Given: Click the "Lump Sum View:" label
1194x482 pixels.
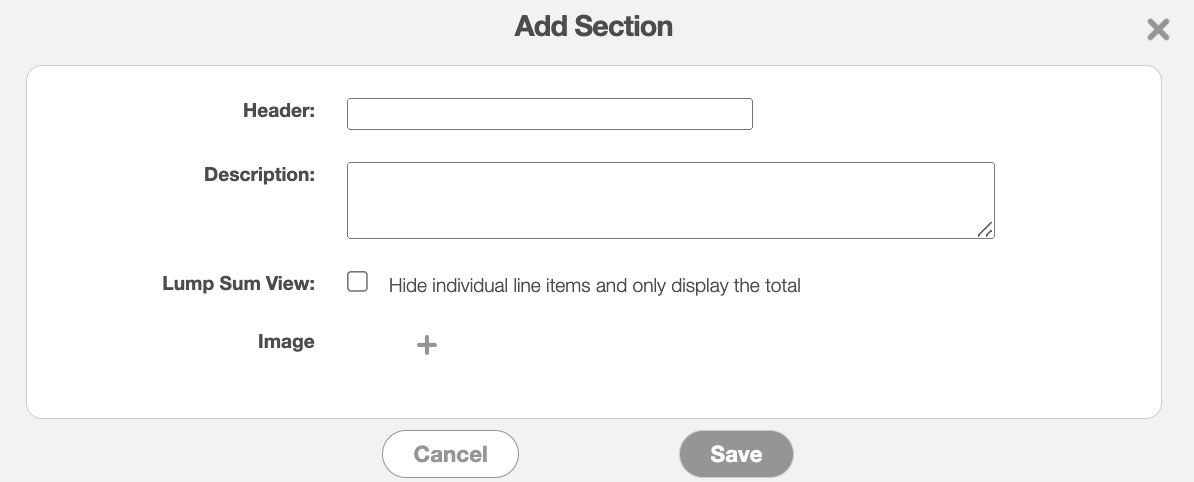Looking at the screenshot, I should 238,284.
